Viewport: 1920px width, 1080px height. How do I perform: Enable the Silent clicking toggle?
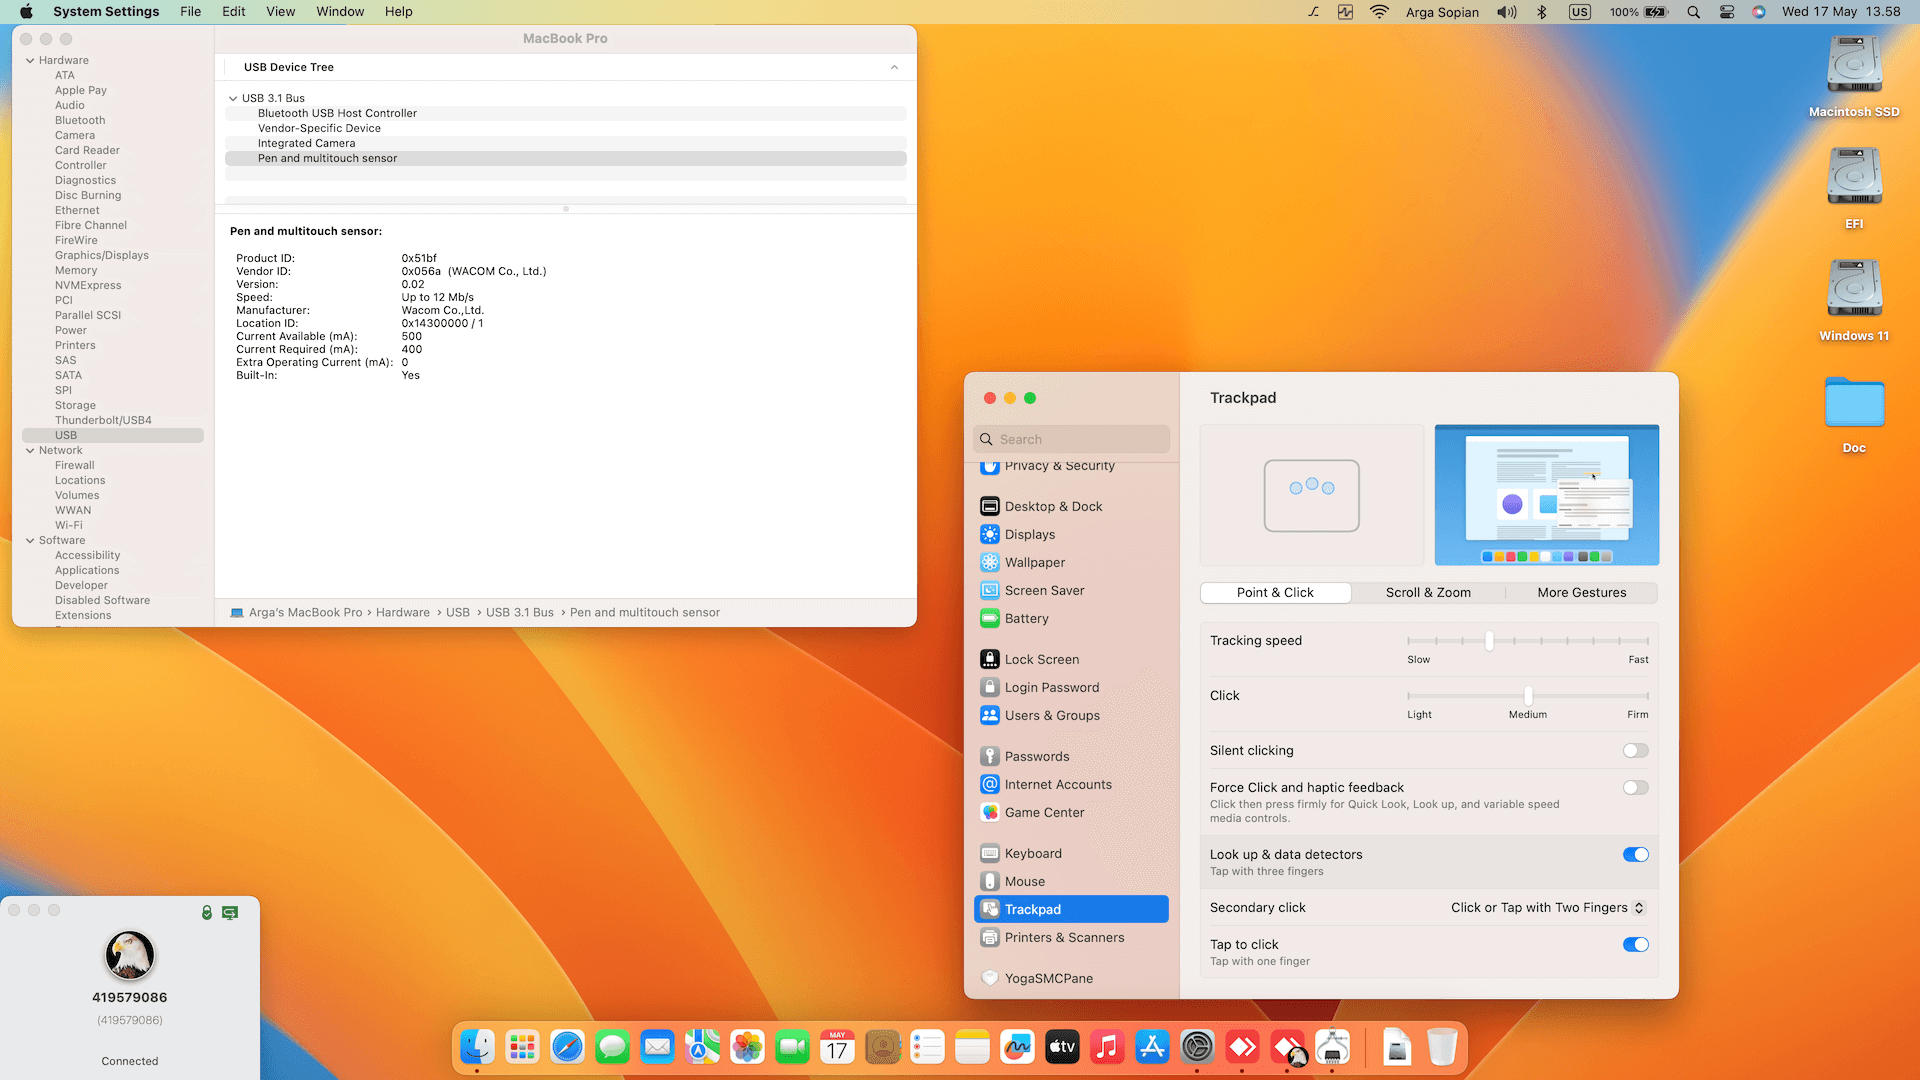(1635, 750)
